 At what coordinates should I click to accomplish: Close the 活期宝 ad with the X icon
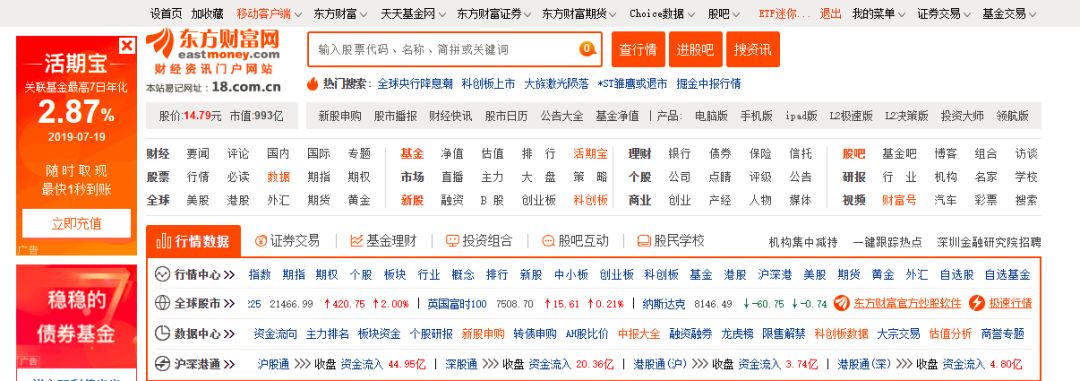click(x=127, y=45)
